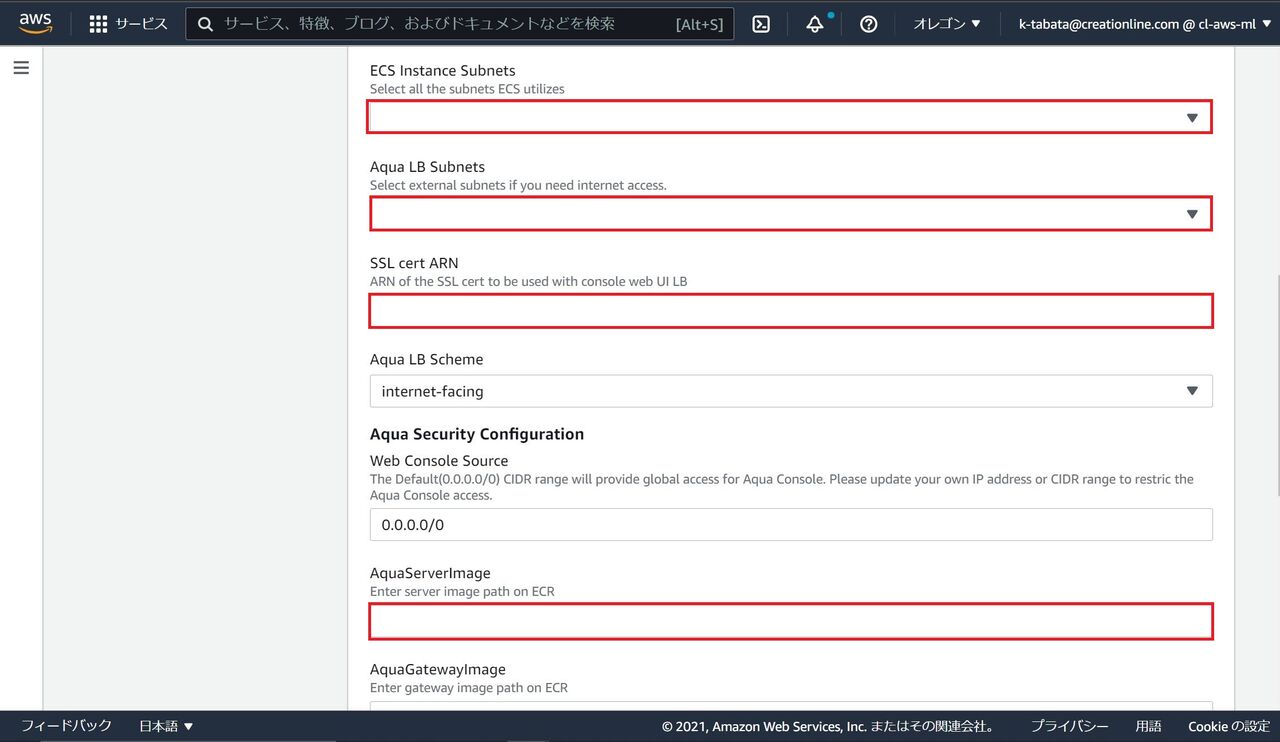The image size is (1280, 742).
Task: Open the help question mark menu
Action: [869, 24]
